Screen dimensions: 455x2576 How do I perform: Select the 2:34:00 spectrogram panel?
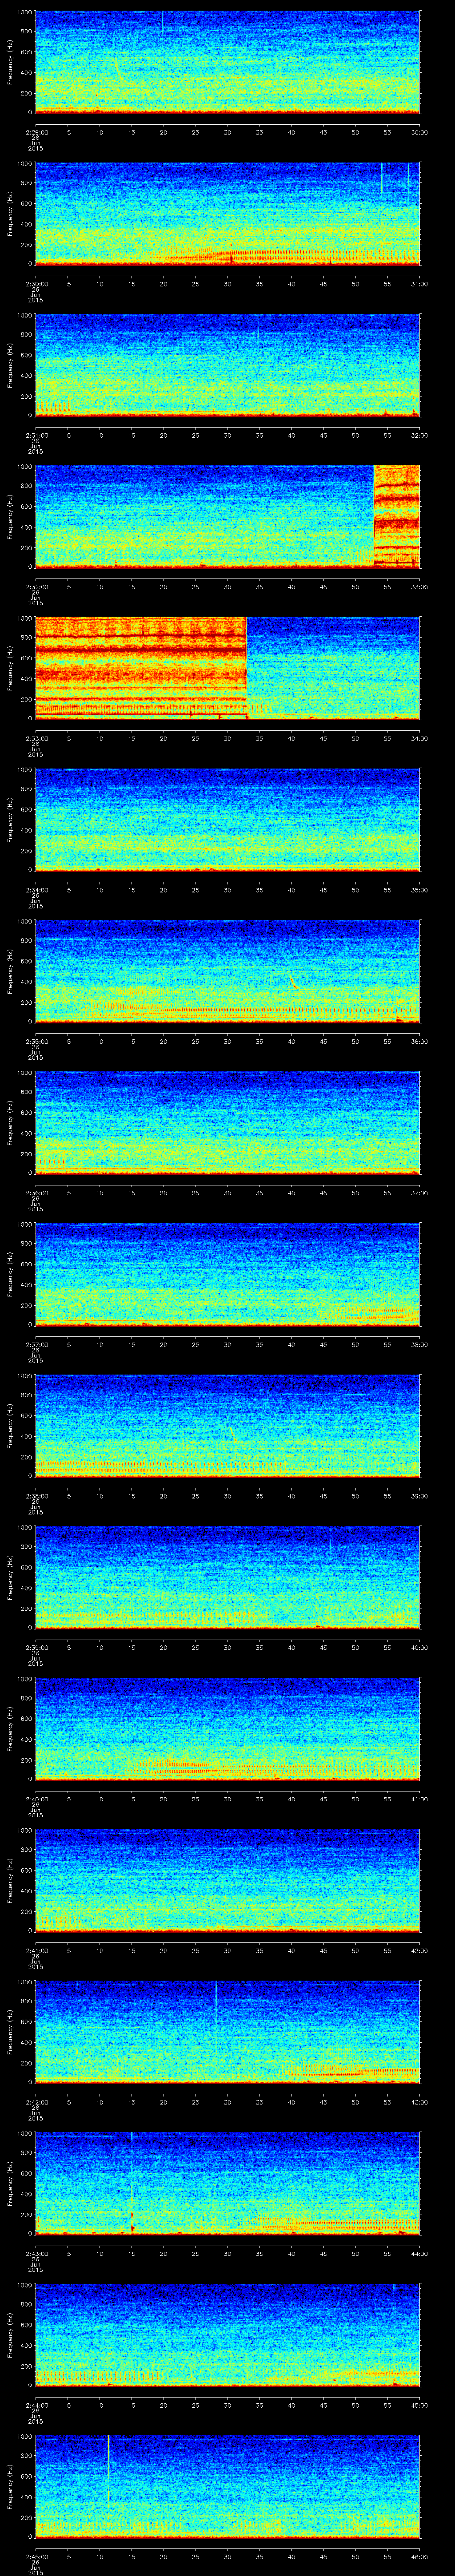pyautogui.click(x=227, y=819)
